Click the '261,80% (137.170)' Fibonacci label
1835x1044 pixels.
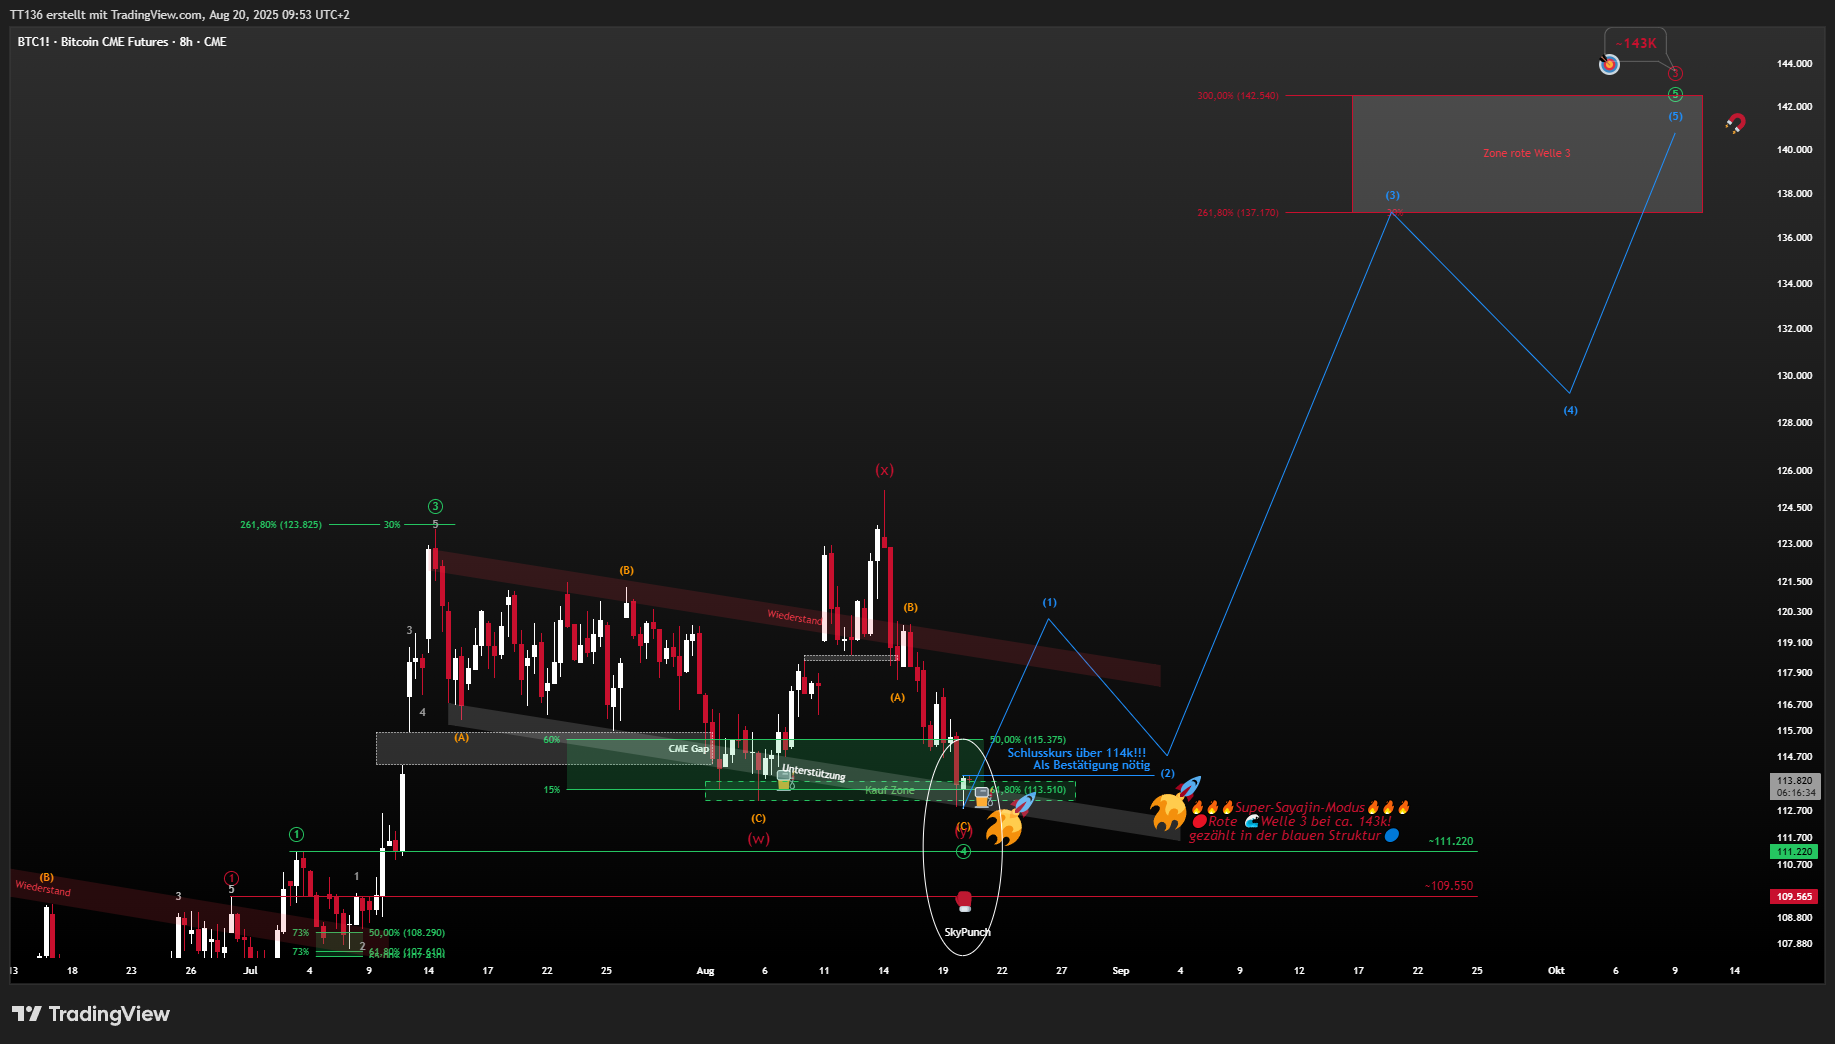(x=1237, y=212)
